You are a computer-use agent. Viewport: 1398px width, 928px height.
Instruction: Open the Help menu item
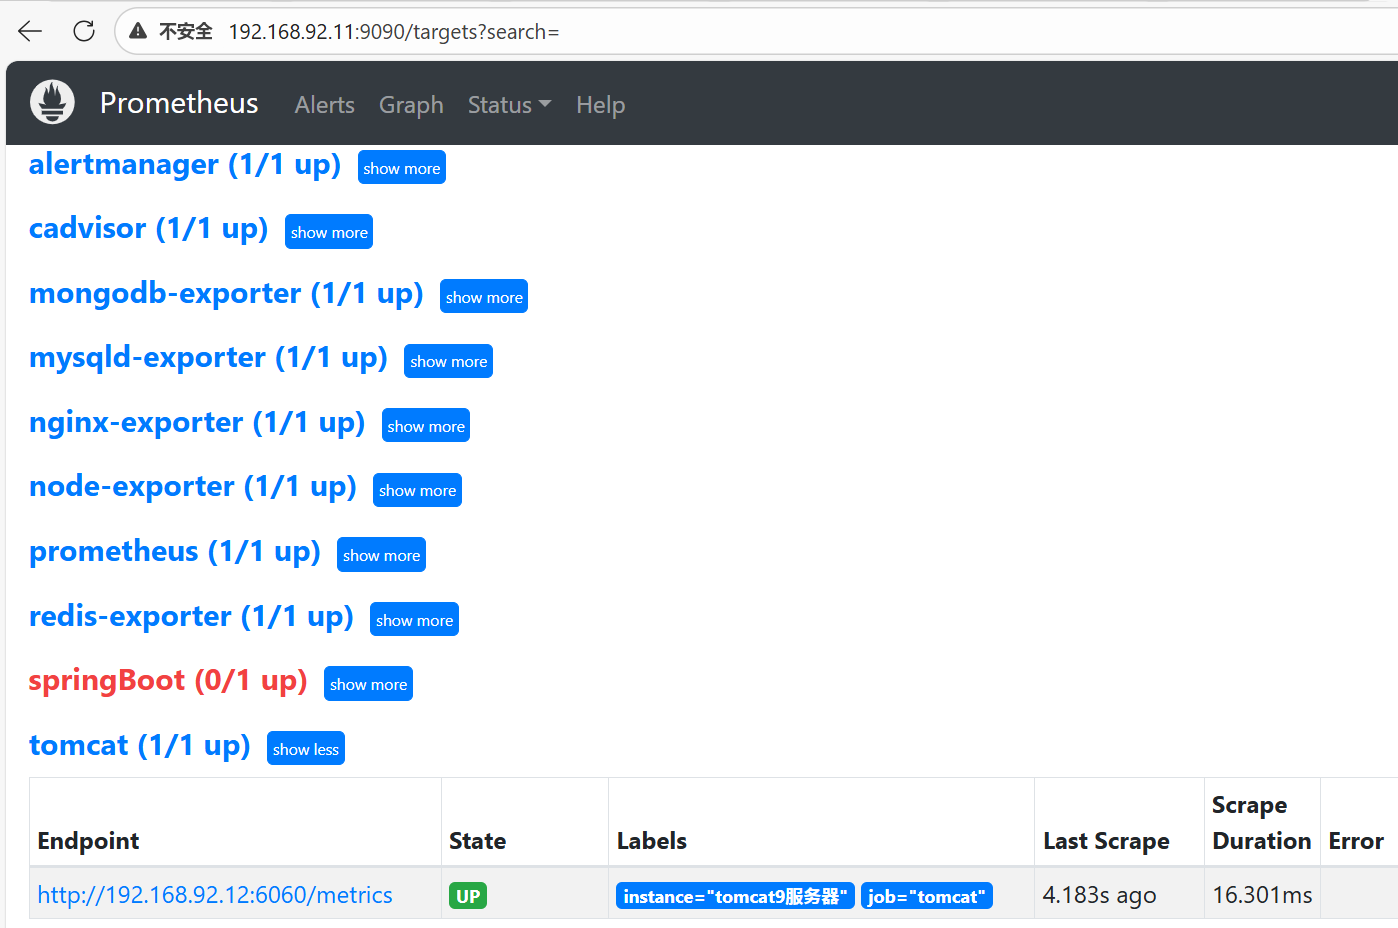(x=600, y=105)
